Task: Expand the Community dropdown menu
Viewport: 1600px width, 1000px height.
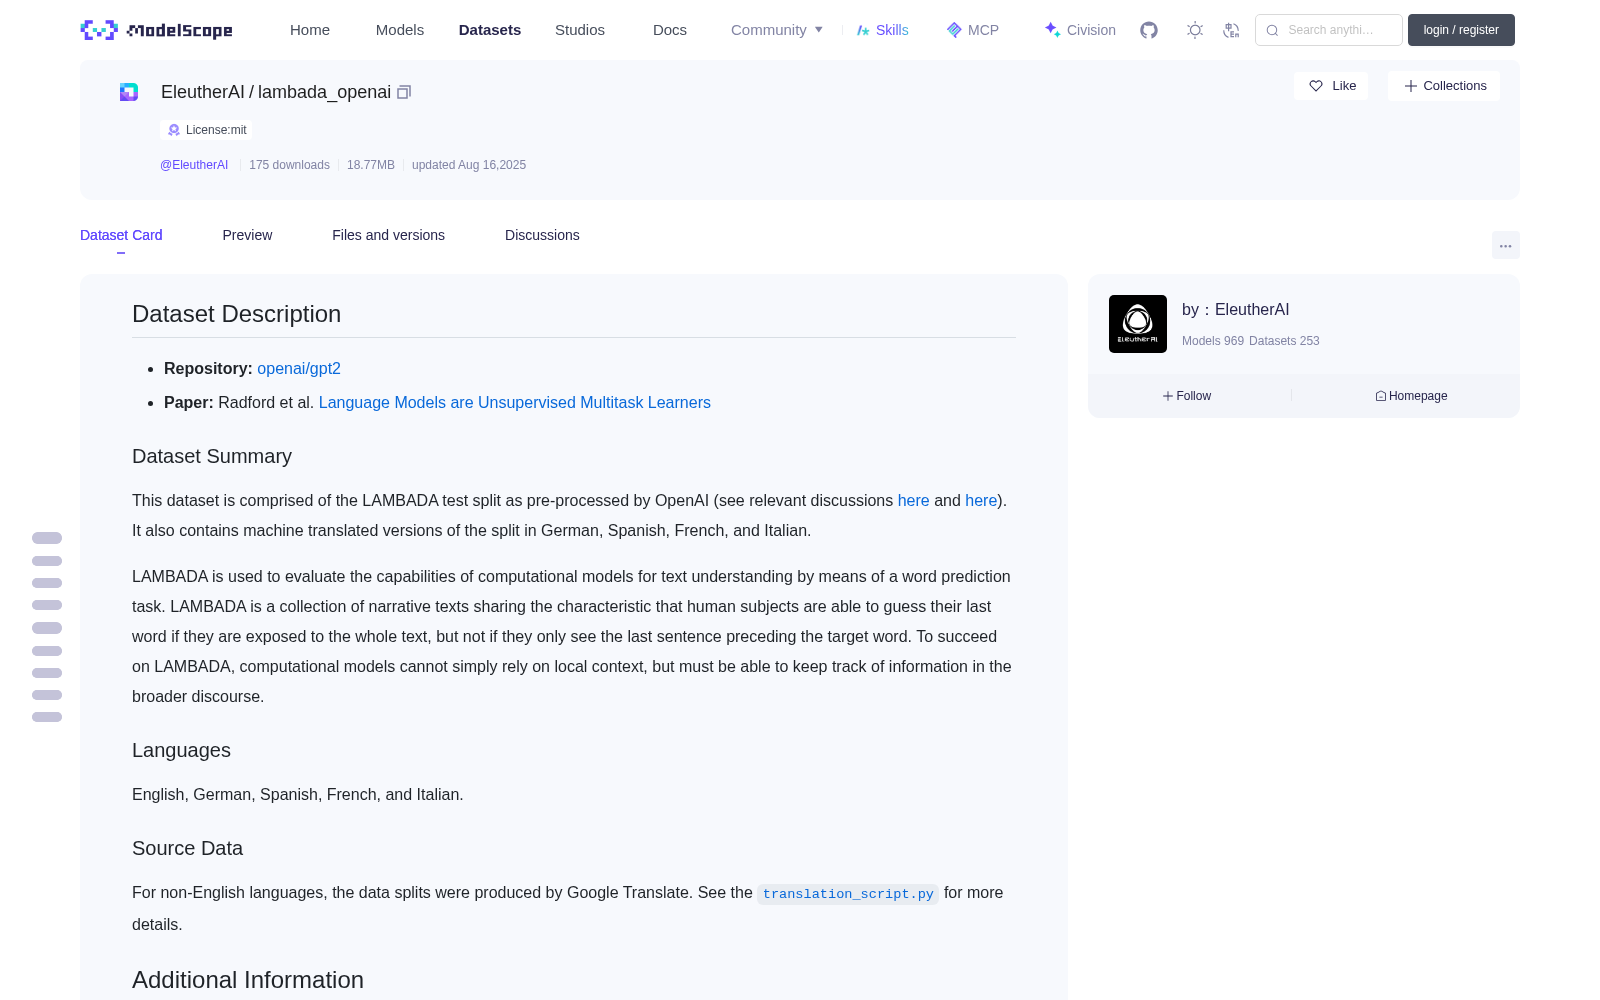Action: click(777, 30)
